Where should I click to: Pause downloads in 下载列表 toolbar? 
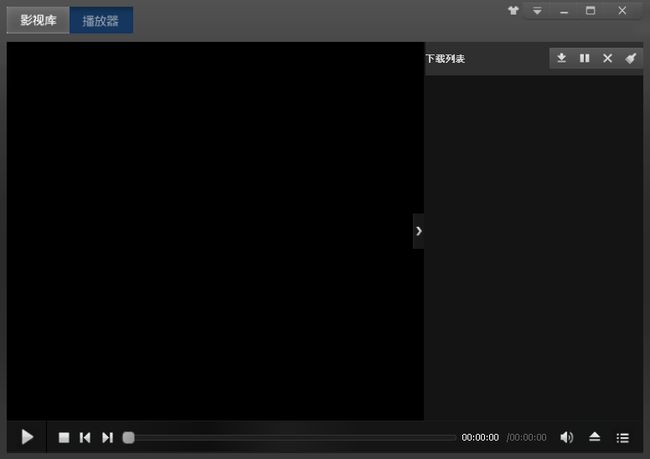[x=585, y=58]
